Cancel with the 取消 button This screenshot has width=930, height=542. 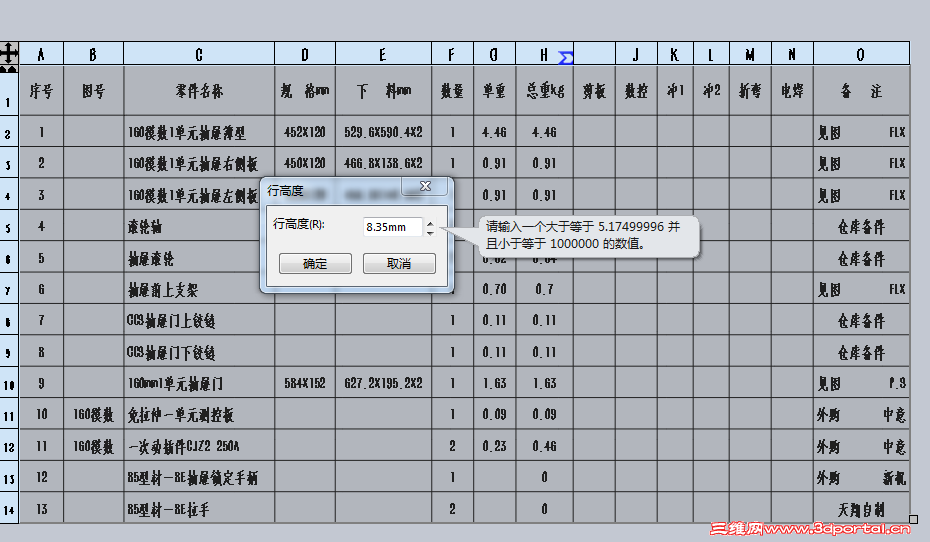[399, 263]
